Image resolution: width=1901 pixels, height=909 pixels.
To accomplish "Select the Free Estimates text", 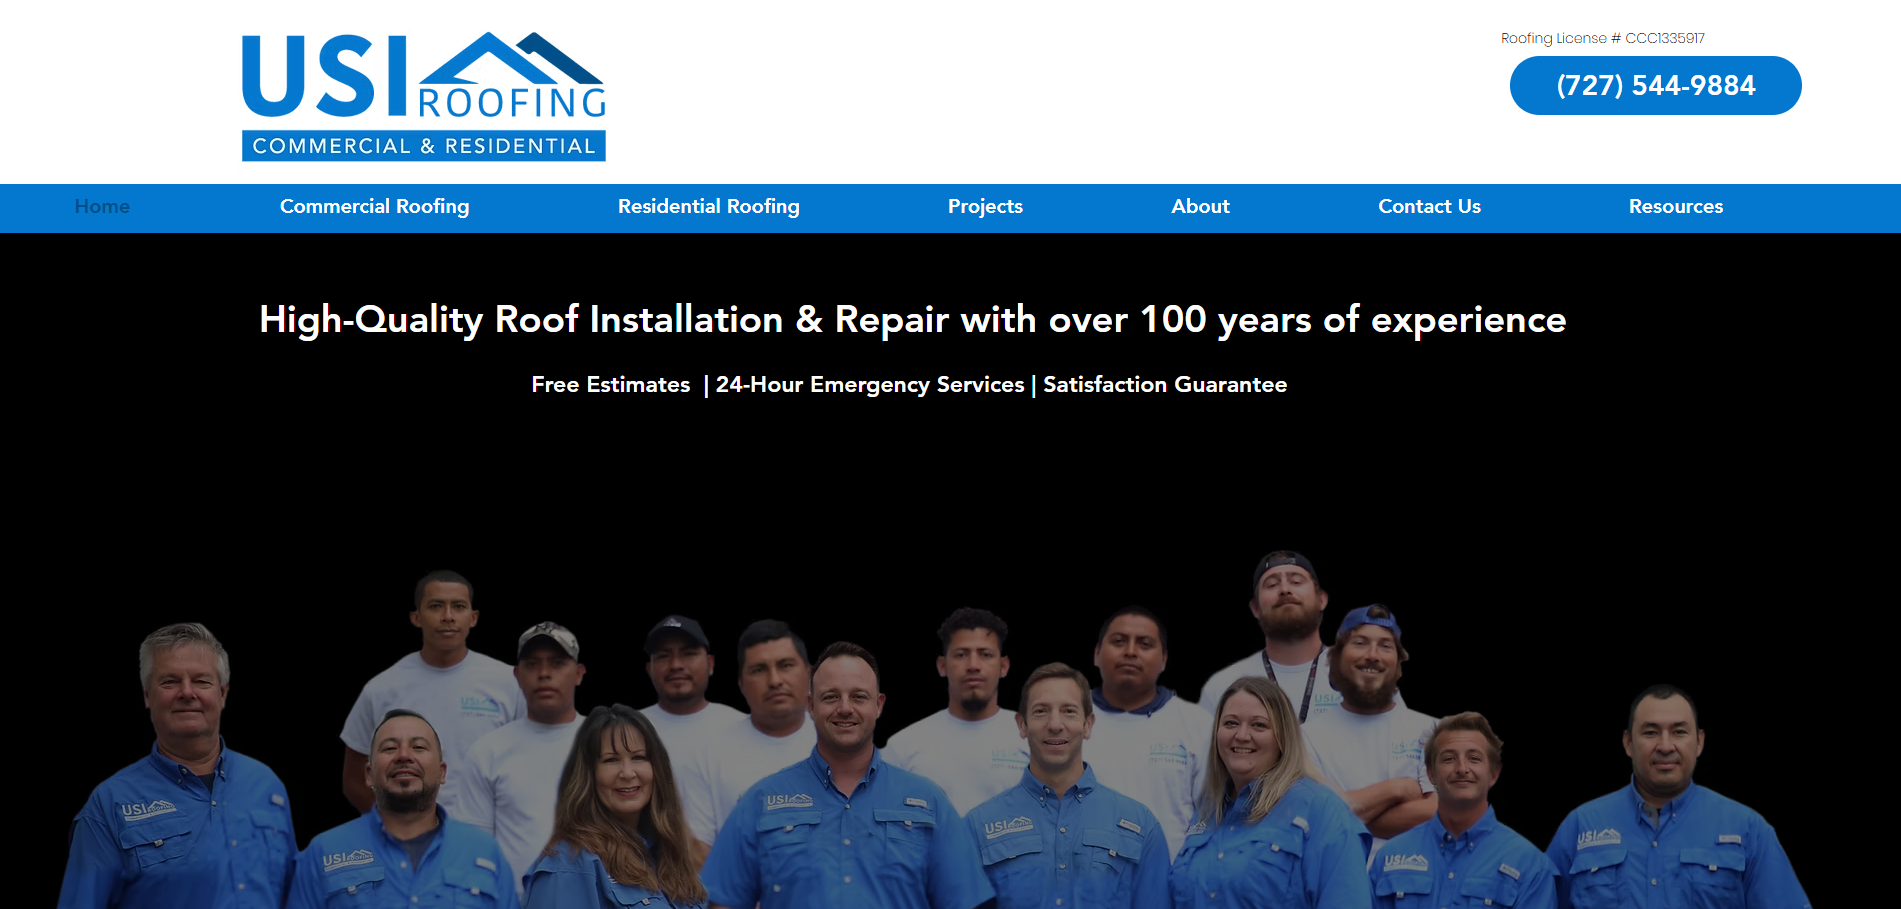I will click(x=611, y=385).
